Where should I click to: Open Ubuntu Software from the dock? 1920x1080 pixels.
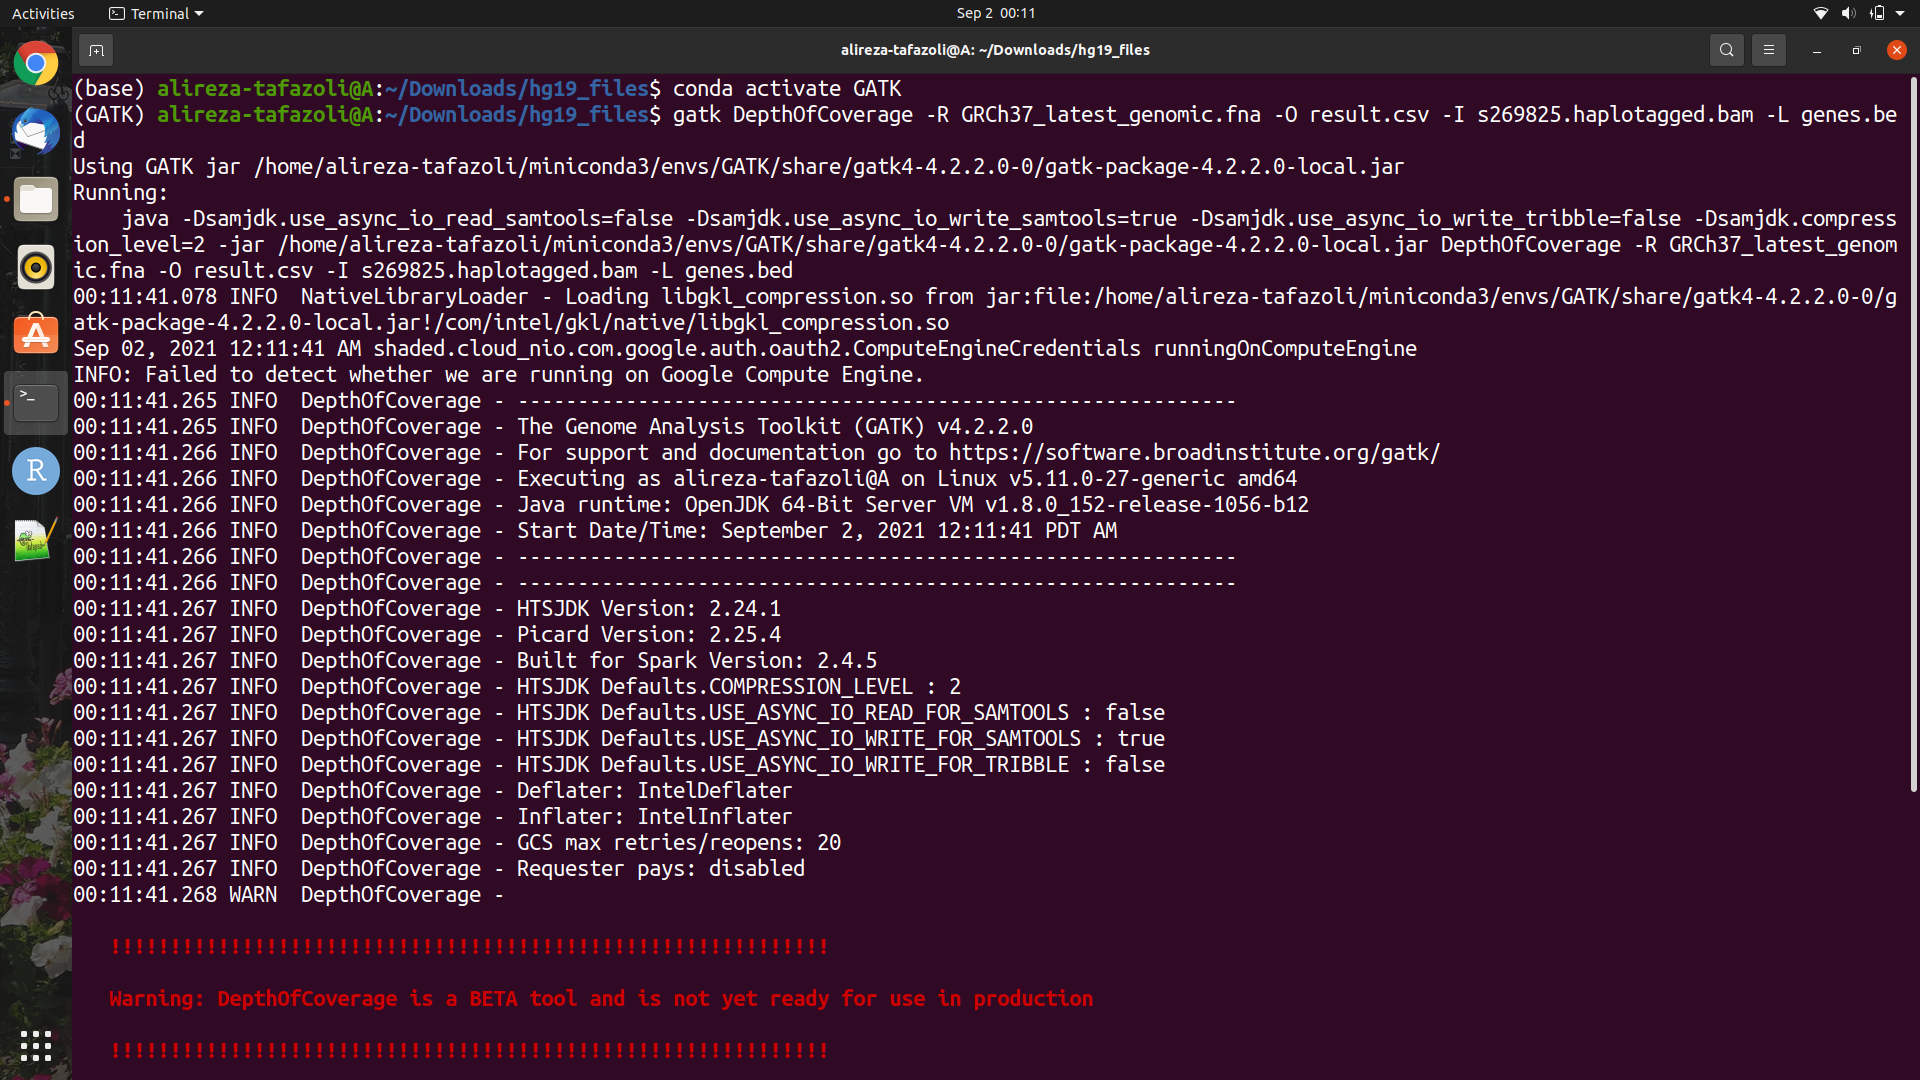pos(35,335)
